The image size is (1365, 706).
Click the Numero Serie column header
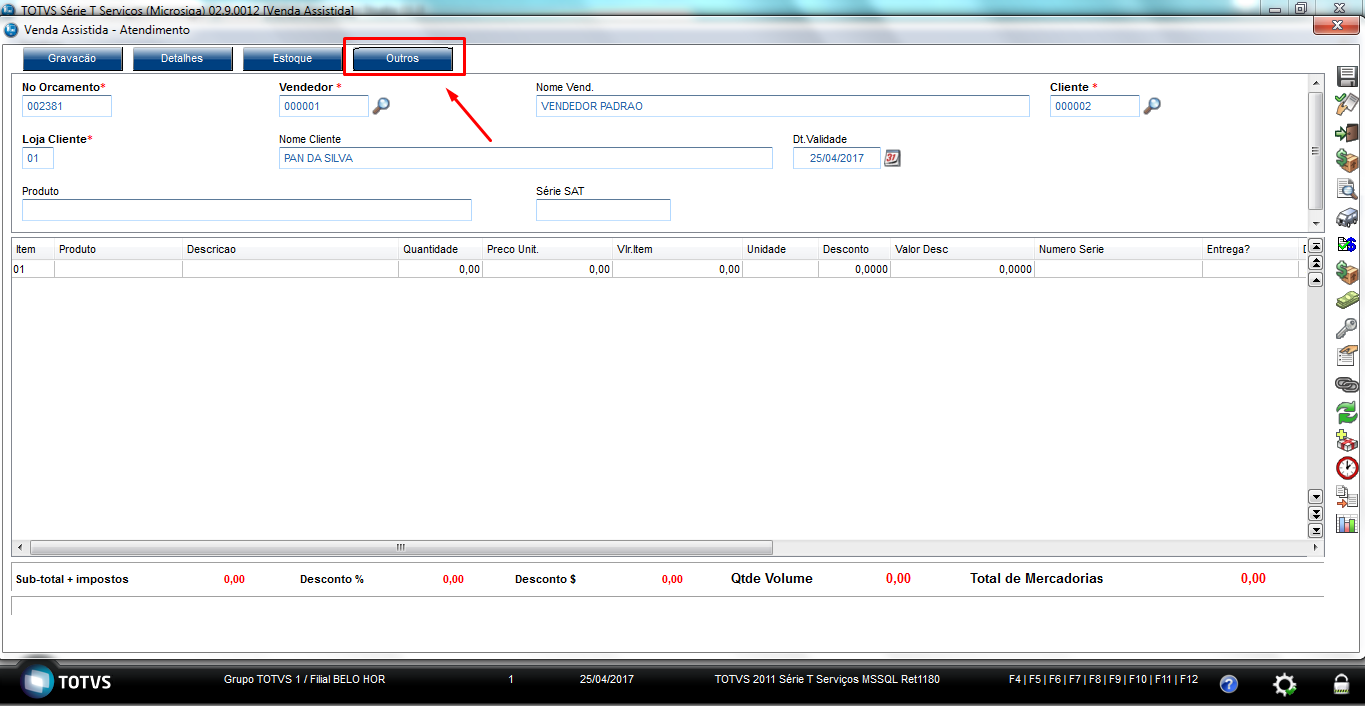[1118, 249]
